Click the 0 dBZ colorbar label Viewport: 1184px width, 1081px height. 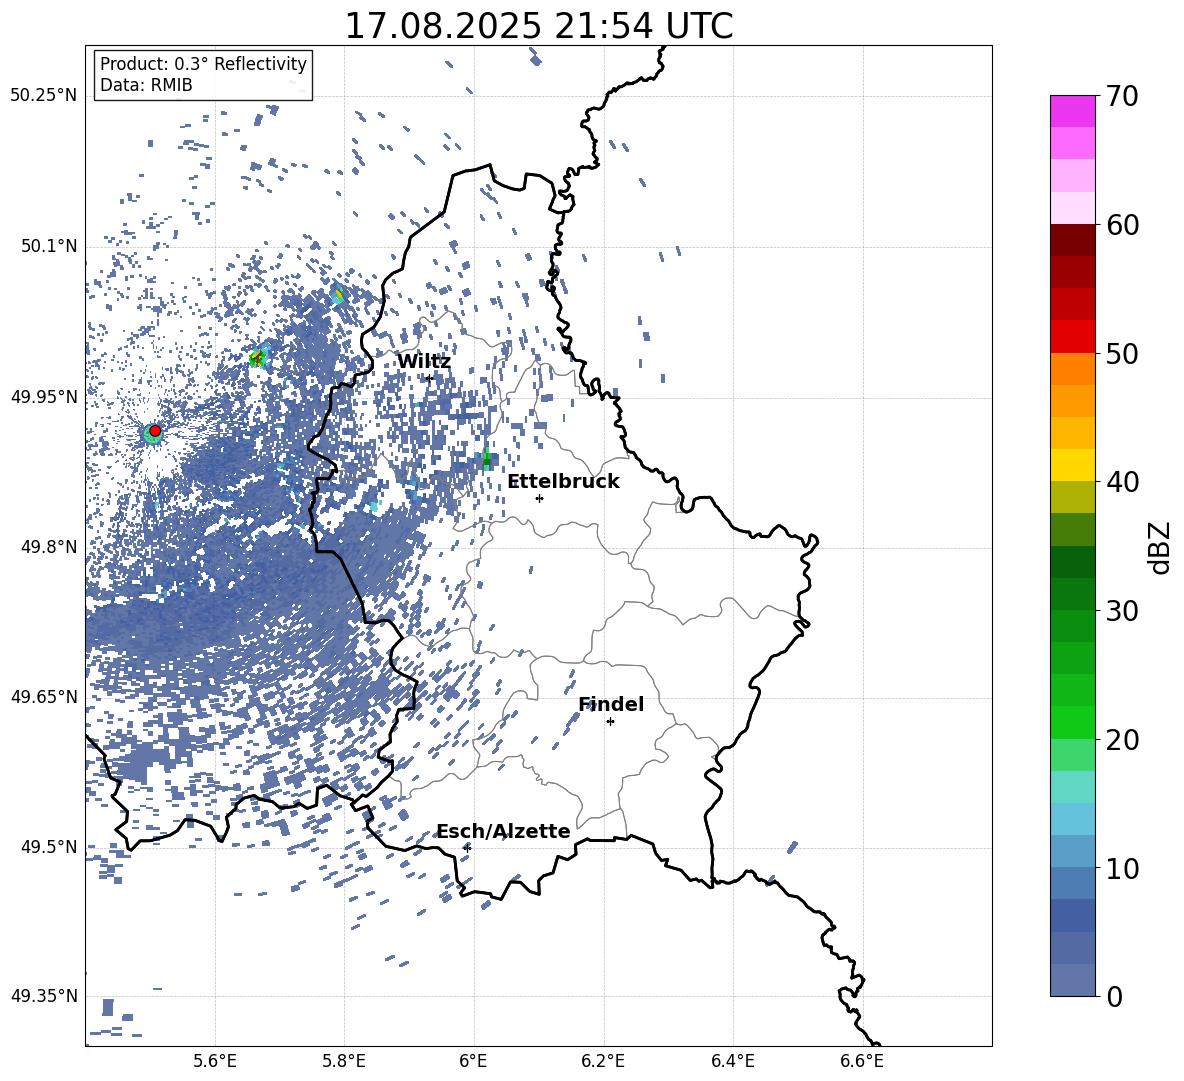(1114, 996)
